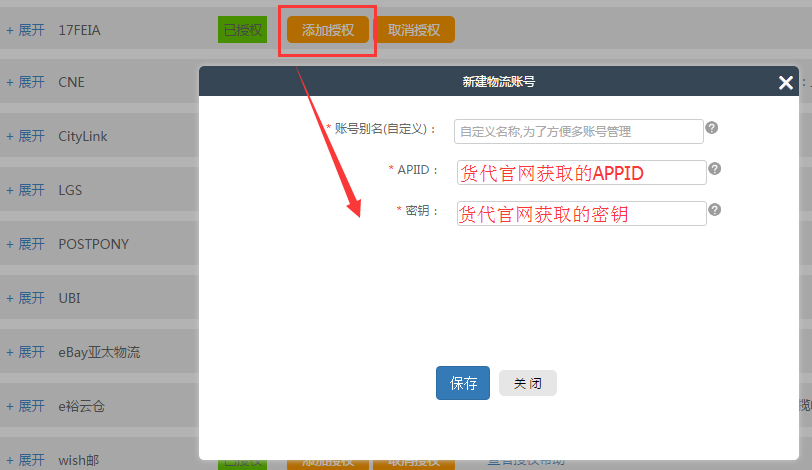Select the eBay亚太物流 carrier name

(x=99, y=352)
